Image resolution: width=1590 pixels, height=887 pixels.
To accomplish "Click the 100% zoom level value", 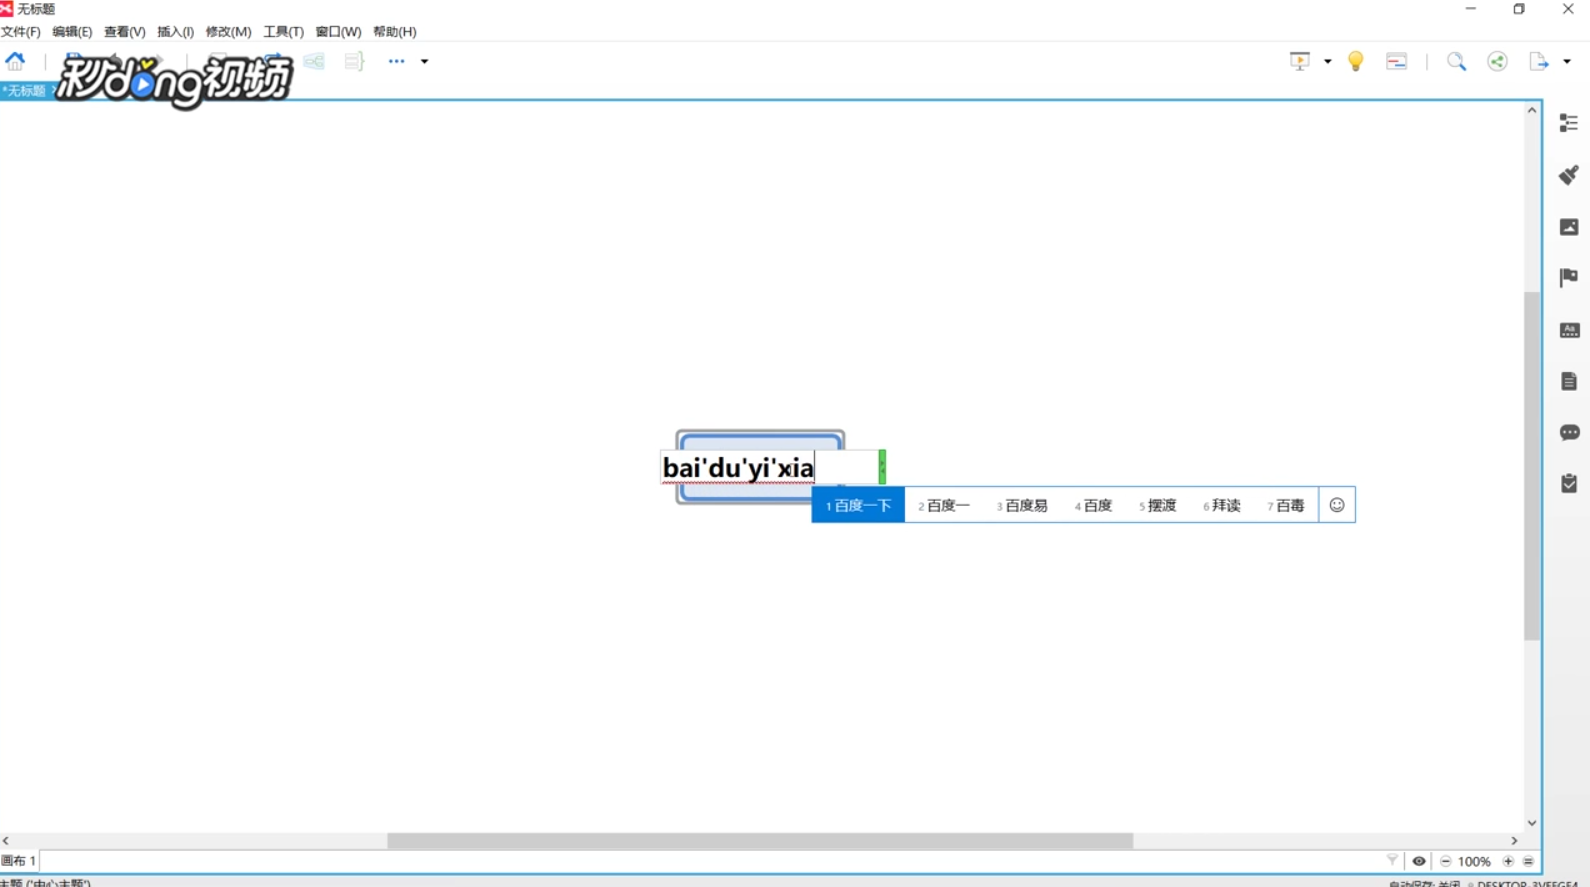I will pyautogui.click(x=1474, y=861).
